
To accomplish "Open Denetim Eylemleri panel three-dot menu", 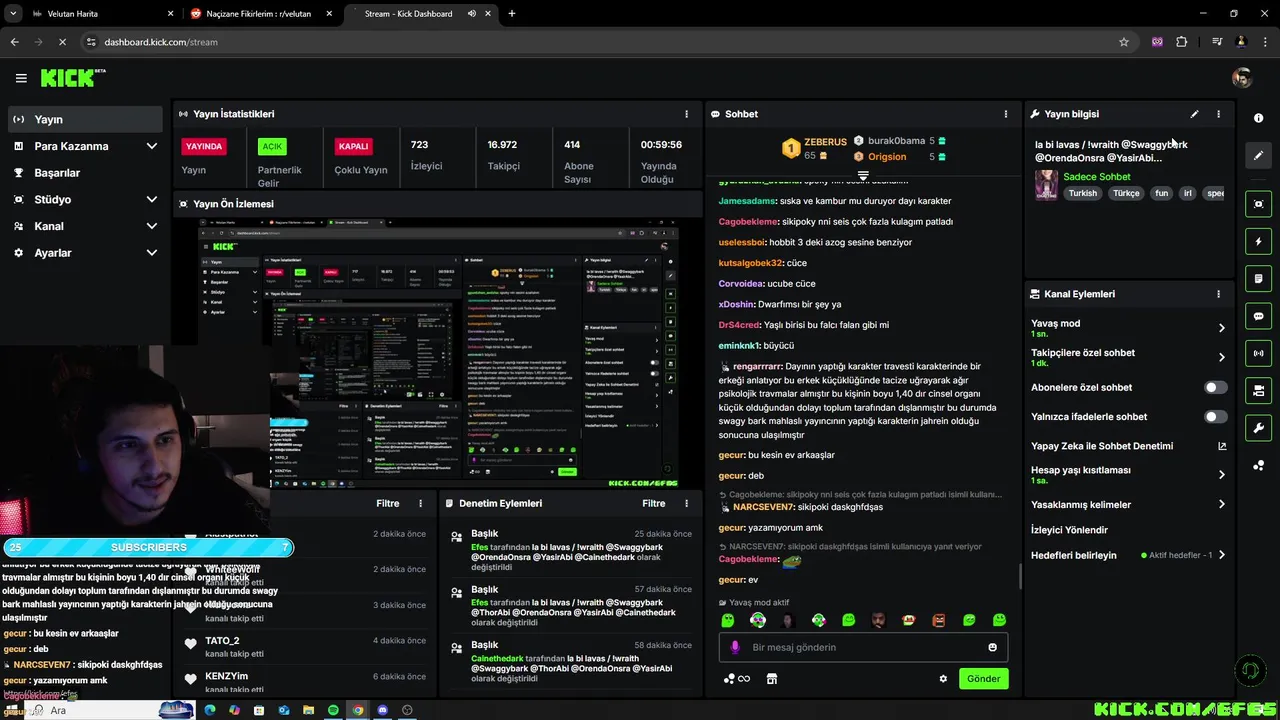I will pos(686,504).
